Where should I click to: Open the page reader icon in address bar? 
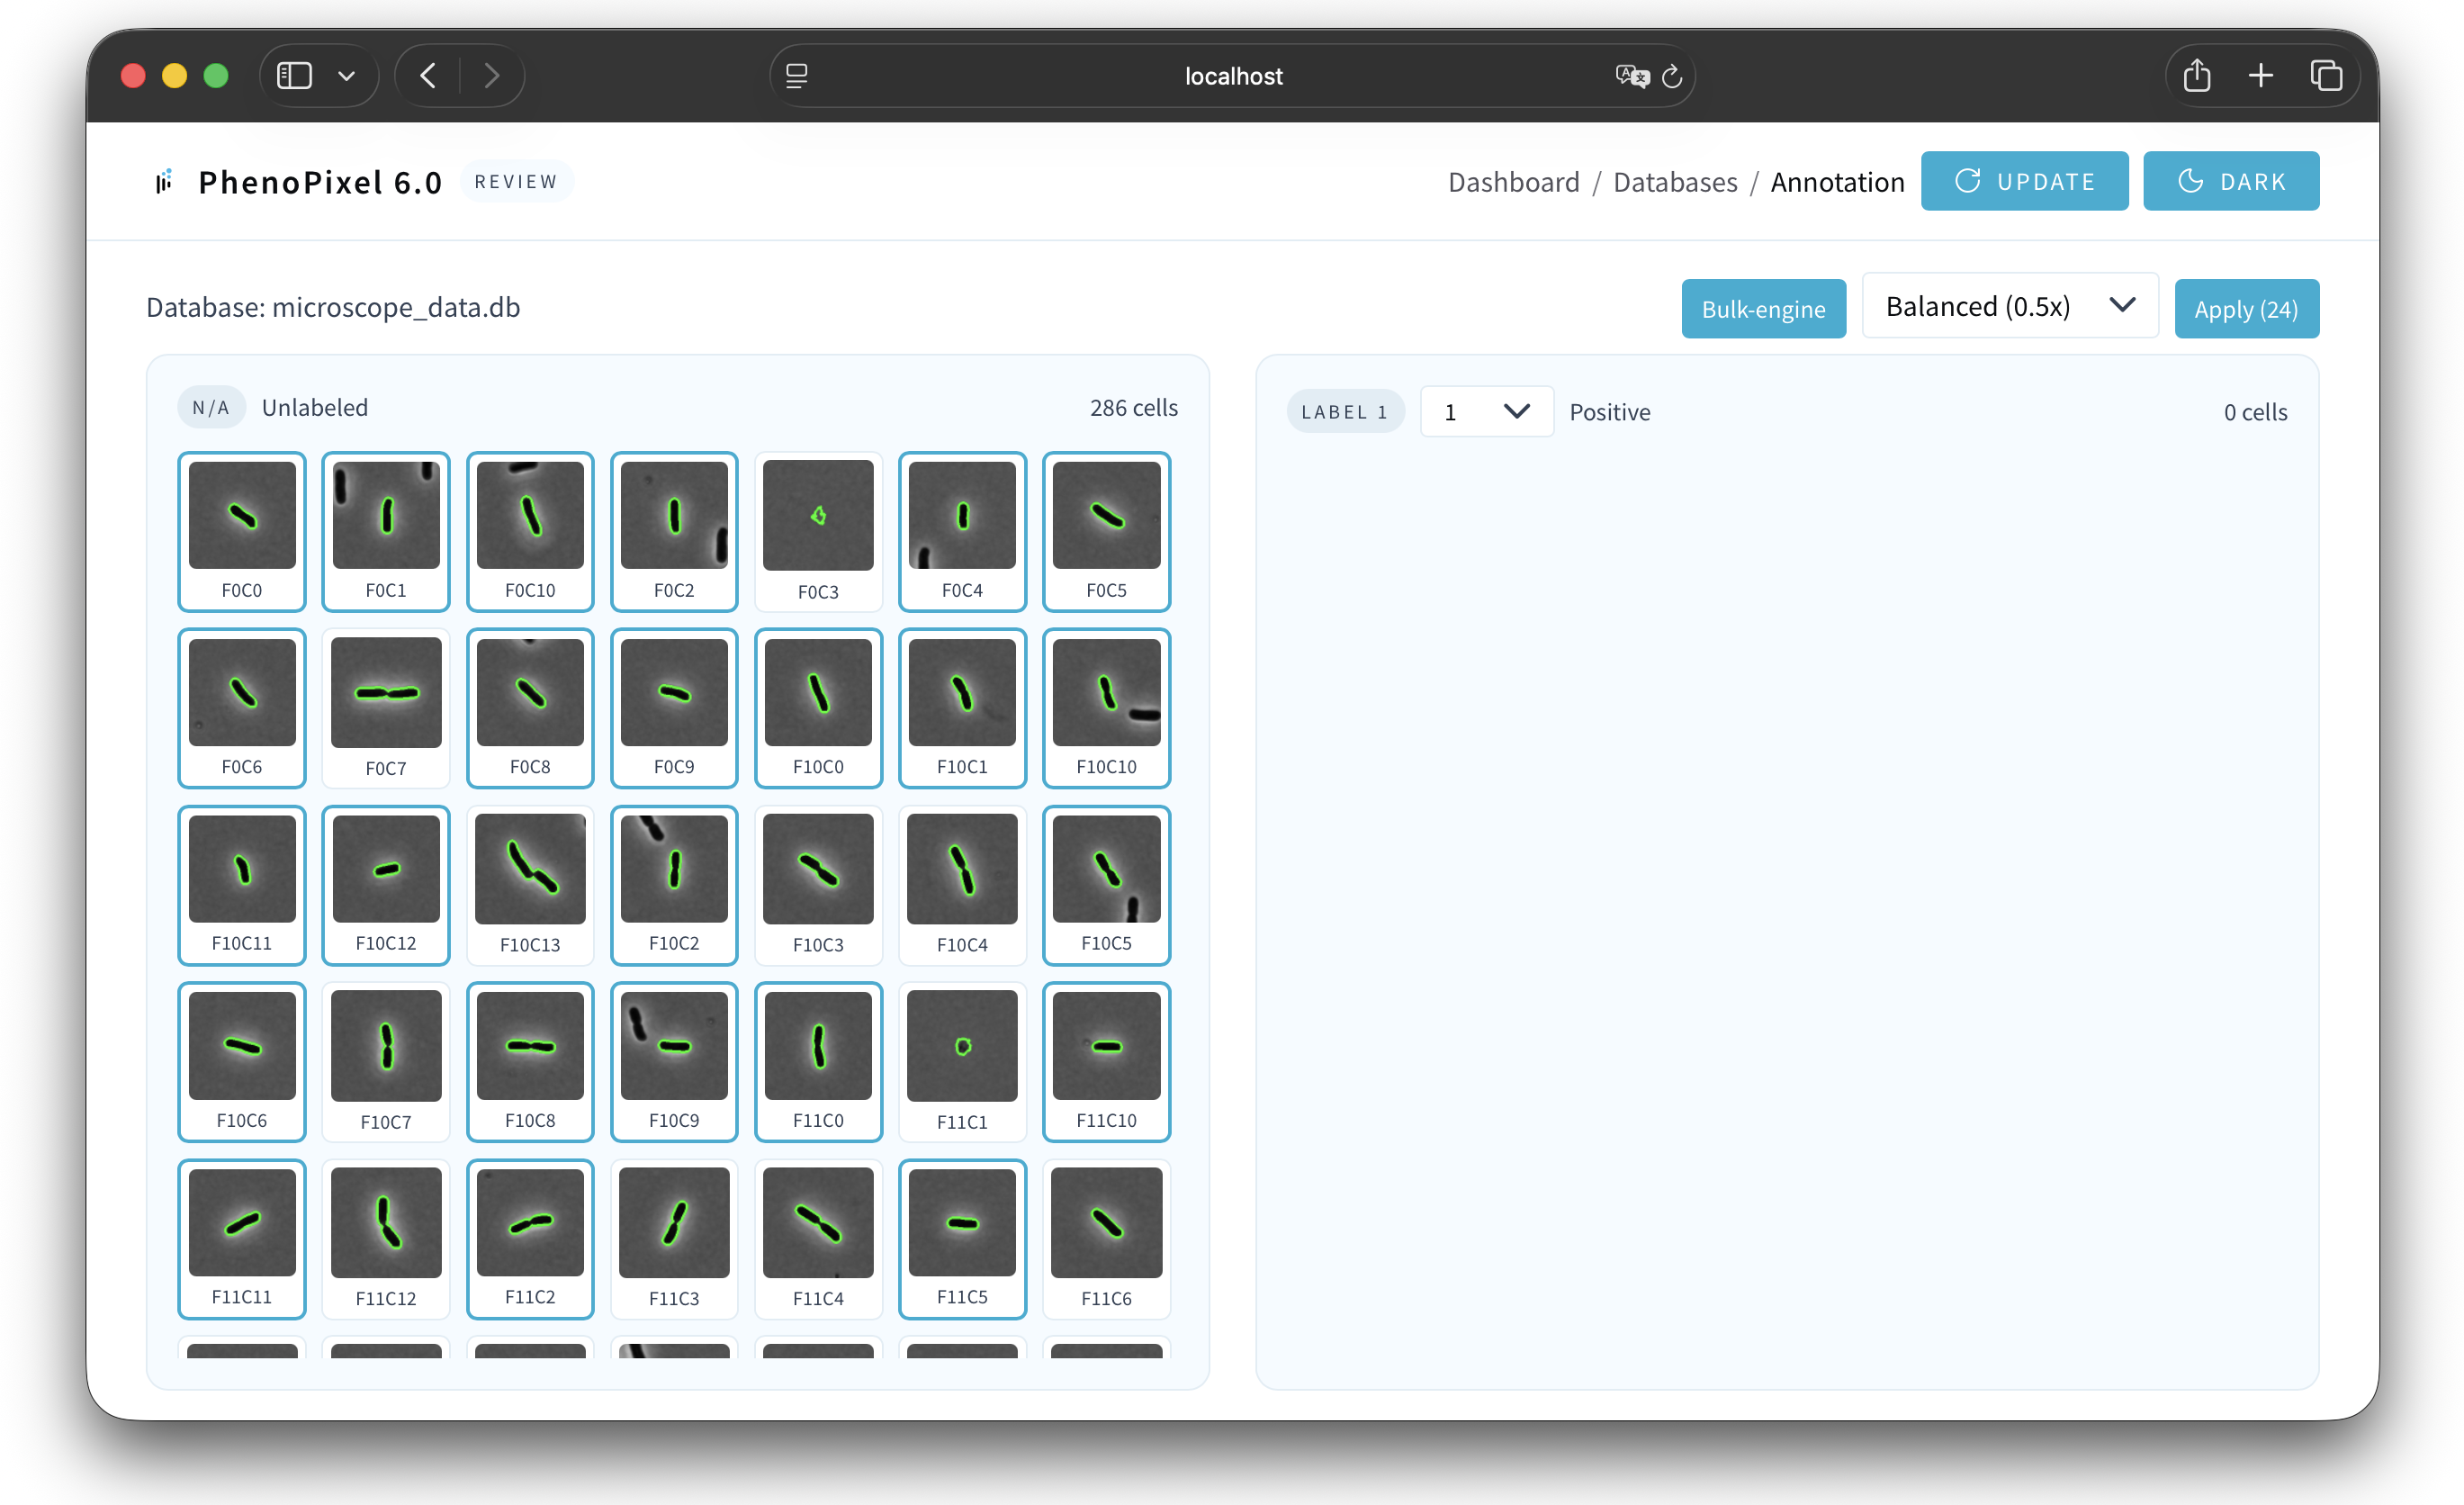pos(797,76)
